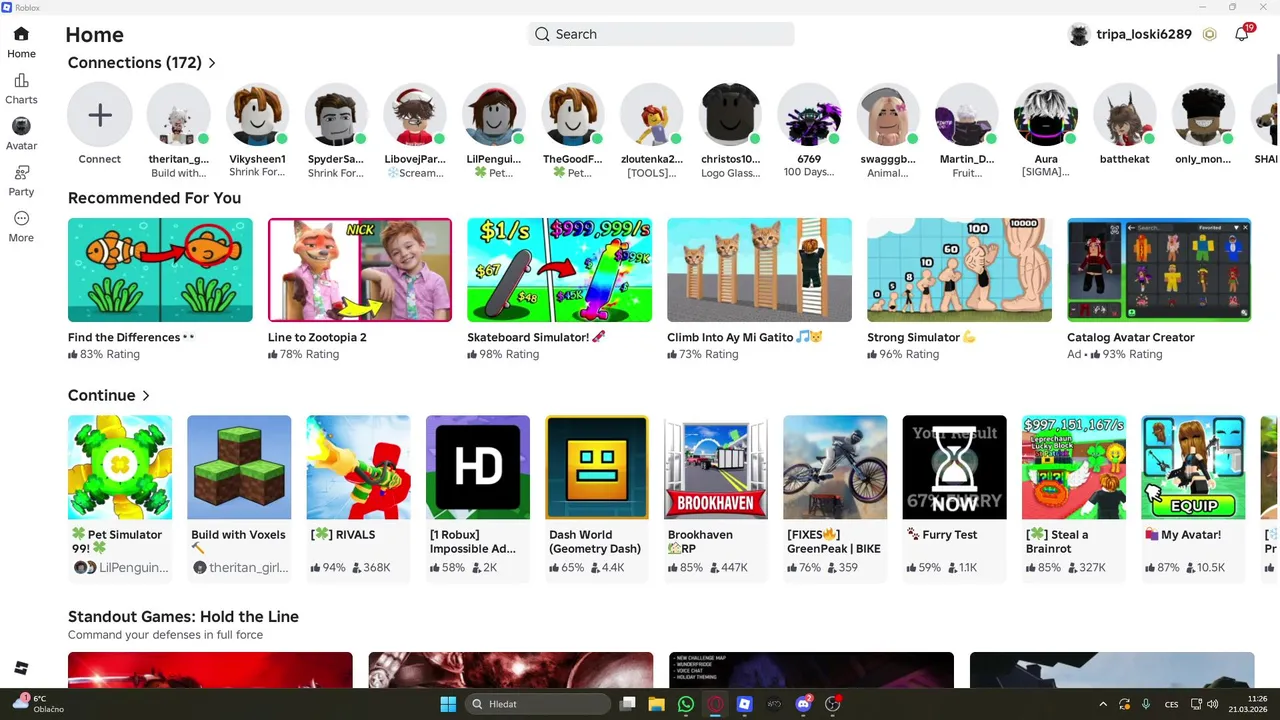
Task: Click the Connect plus button
Action: pyautogui.click(x=100, y=114)
